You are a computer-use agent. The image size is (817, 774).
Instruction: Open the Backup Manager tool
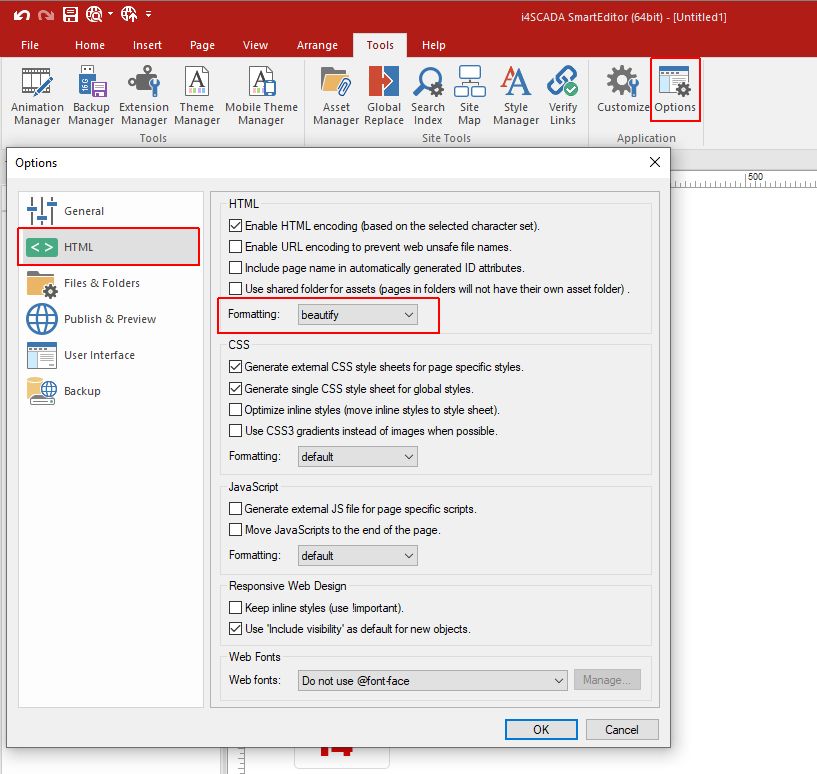91,95
